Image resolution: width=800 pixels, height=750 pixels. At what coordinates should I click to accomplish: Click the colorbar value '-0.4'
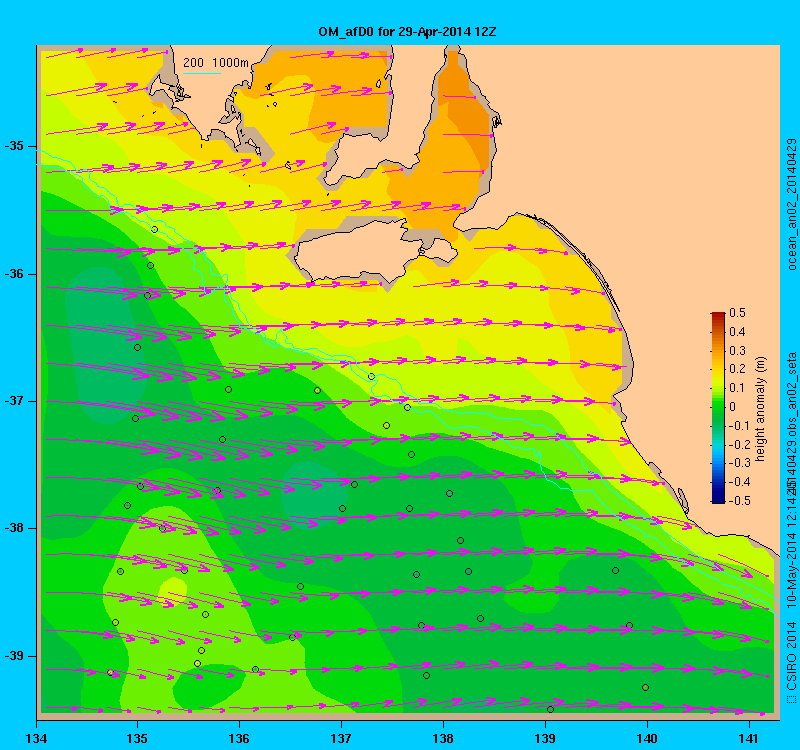(x=739, y=482)
